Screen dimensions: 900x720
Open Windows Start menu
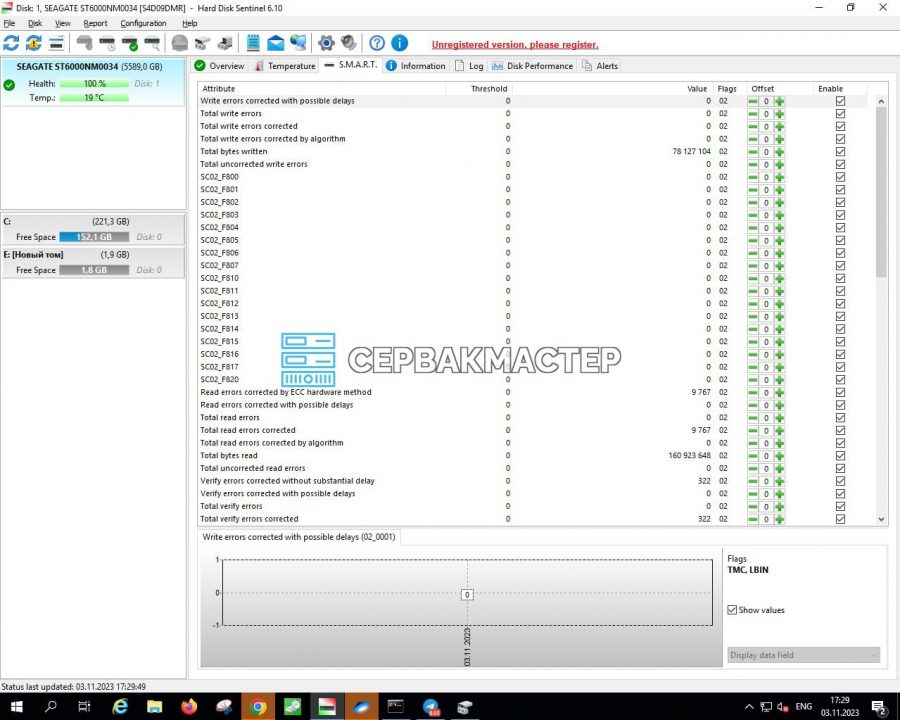pyautogui.click(x=16, y=706)
